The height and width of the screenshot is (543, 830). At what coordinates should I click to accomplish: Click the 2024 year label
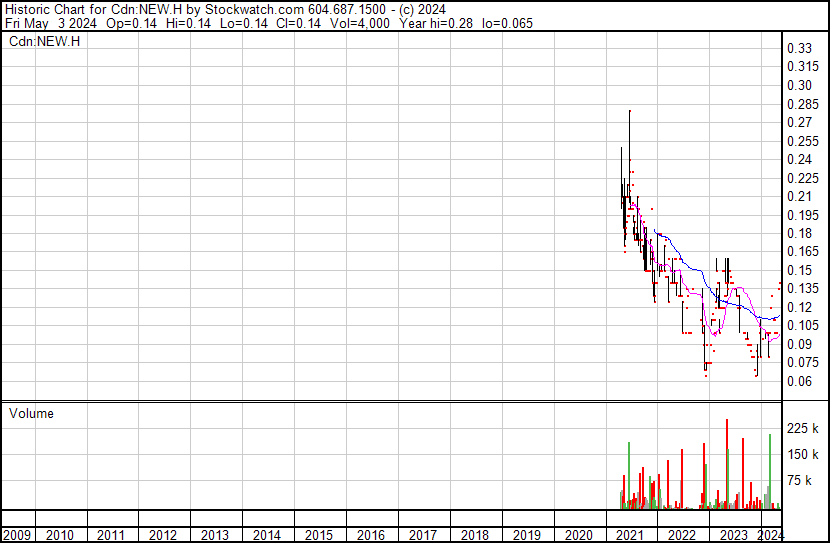click(771, 535)
